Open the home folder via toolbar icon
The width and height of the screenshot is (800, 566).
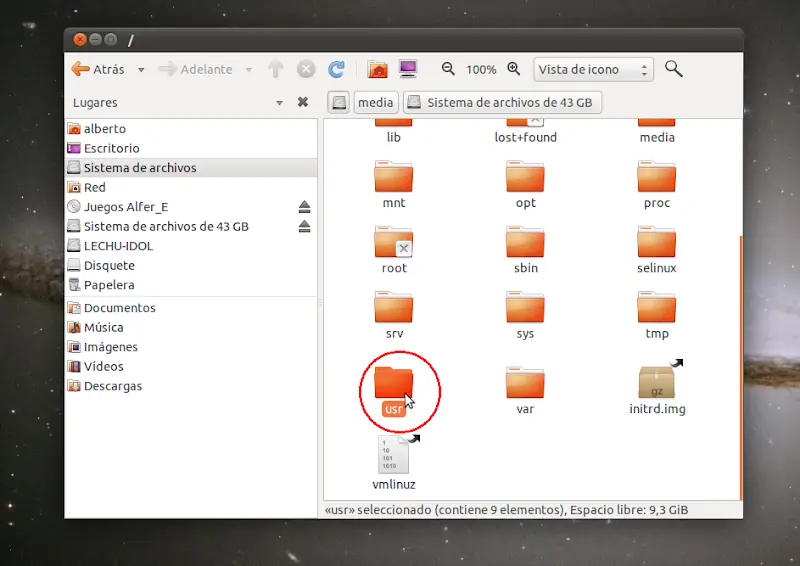377,69
